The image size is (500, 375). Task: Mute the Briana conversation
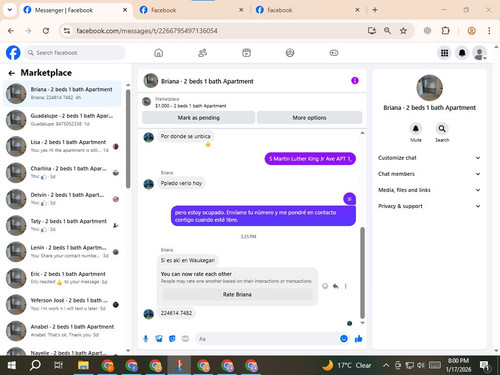click(x=416, y=129)
